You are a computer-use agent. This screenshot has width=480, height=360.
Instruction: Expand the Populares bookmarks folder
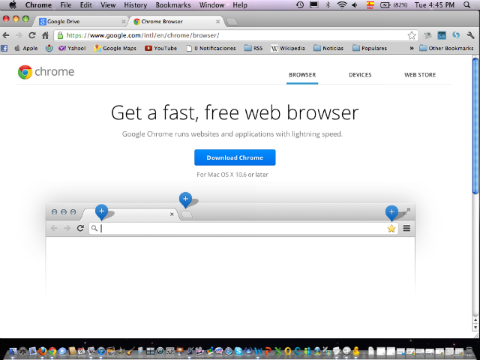(x=370, y=48)
